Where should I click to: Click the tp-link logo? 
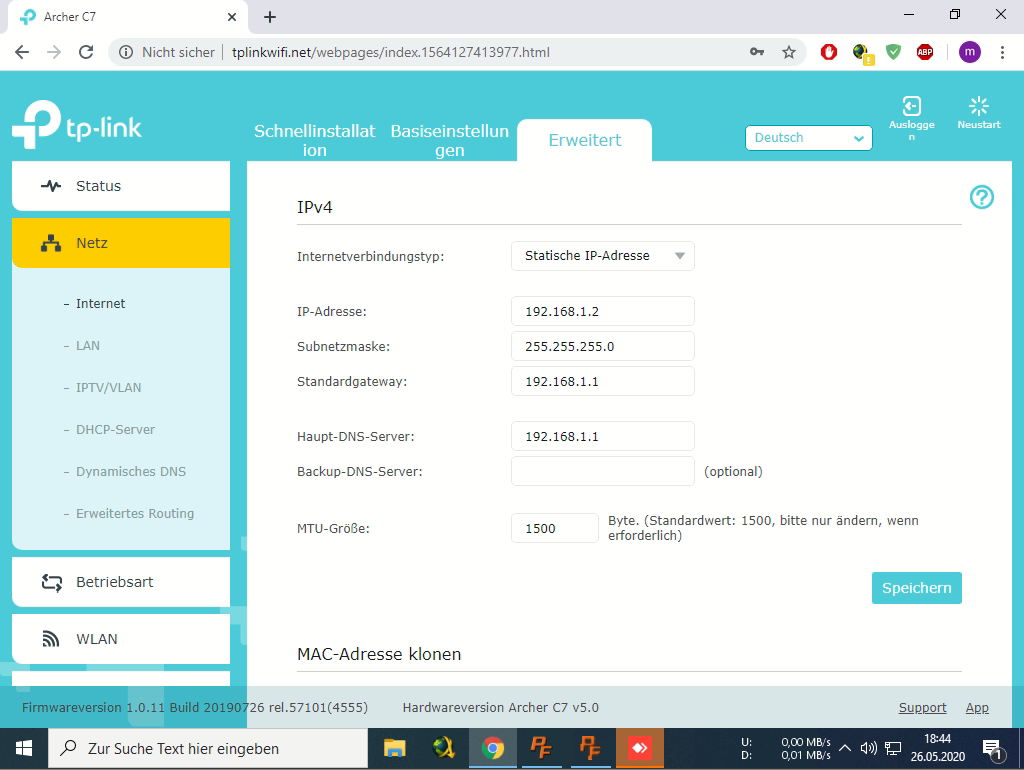[x=77, y=124]
